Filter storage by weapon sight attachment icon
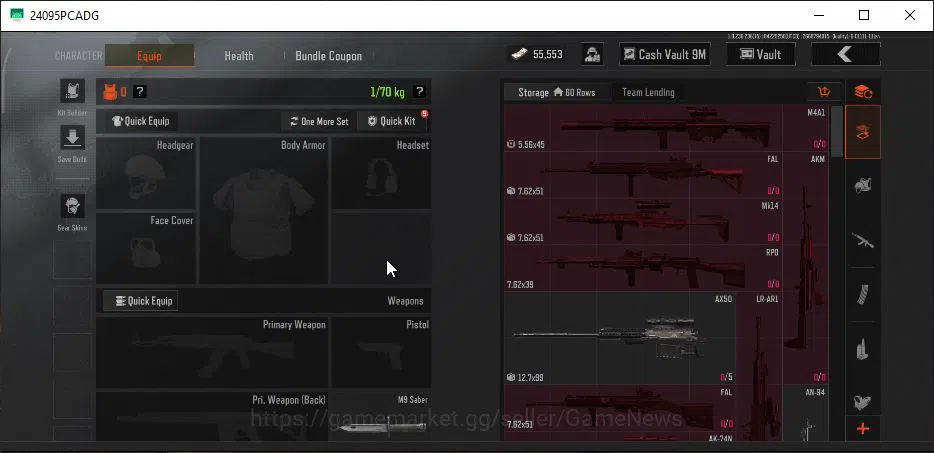 click(863, 402)
